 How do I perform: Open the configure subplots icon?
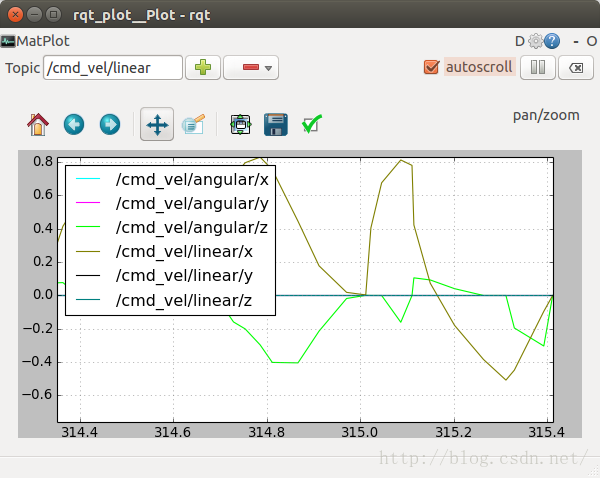(240, 124)
